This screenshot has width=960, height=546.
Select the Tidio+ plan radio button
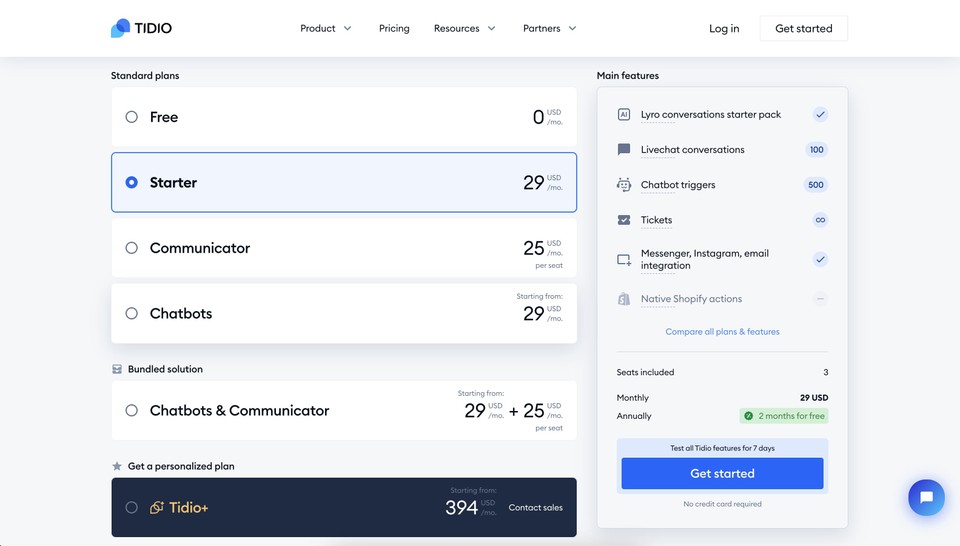132,507
